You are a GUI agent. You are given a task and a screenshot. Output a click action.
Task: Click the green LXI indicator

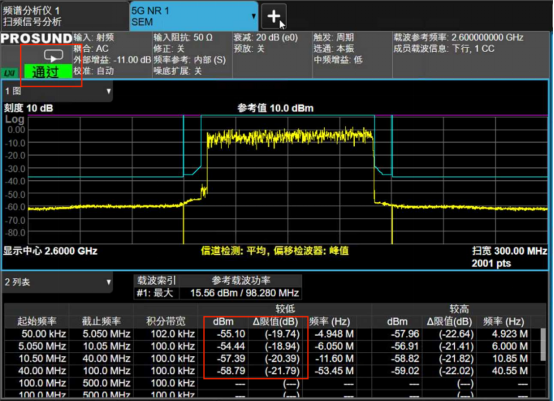click(10, 73)
